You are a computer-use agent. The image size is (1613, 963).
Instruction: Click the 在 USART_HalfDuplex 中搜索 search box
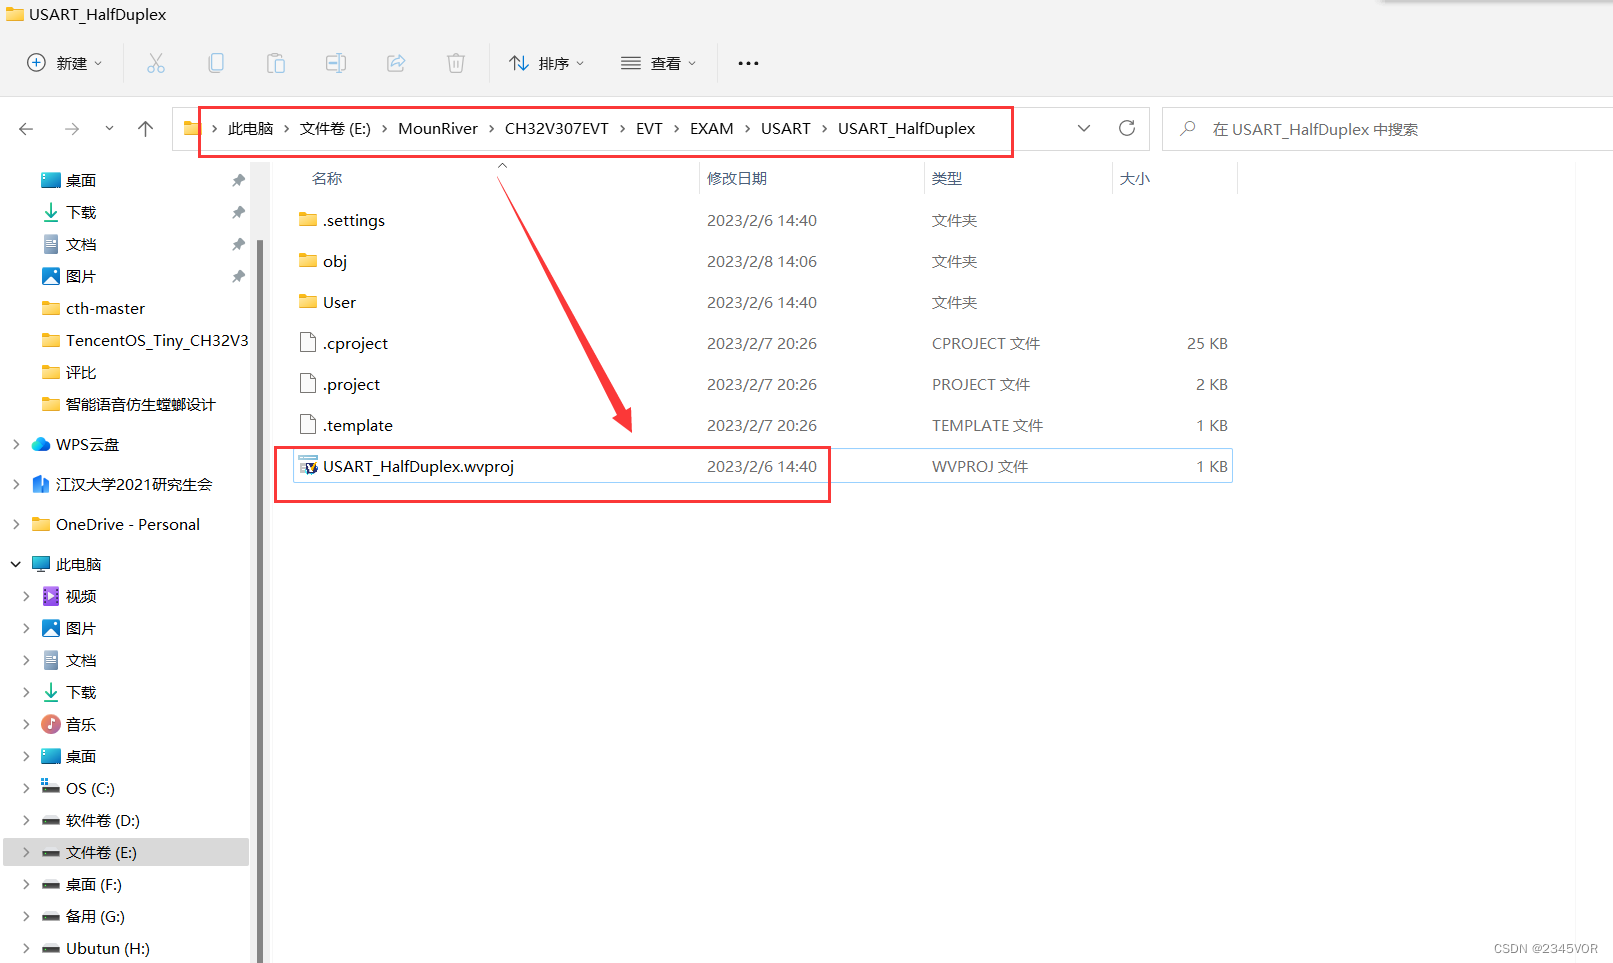[x=1388, y=129]
